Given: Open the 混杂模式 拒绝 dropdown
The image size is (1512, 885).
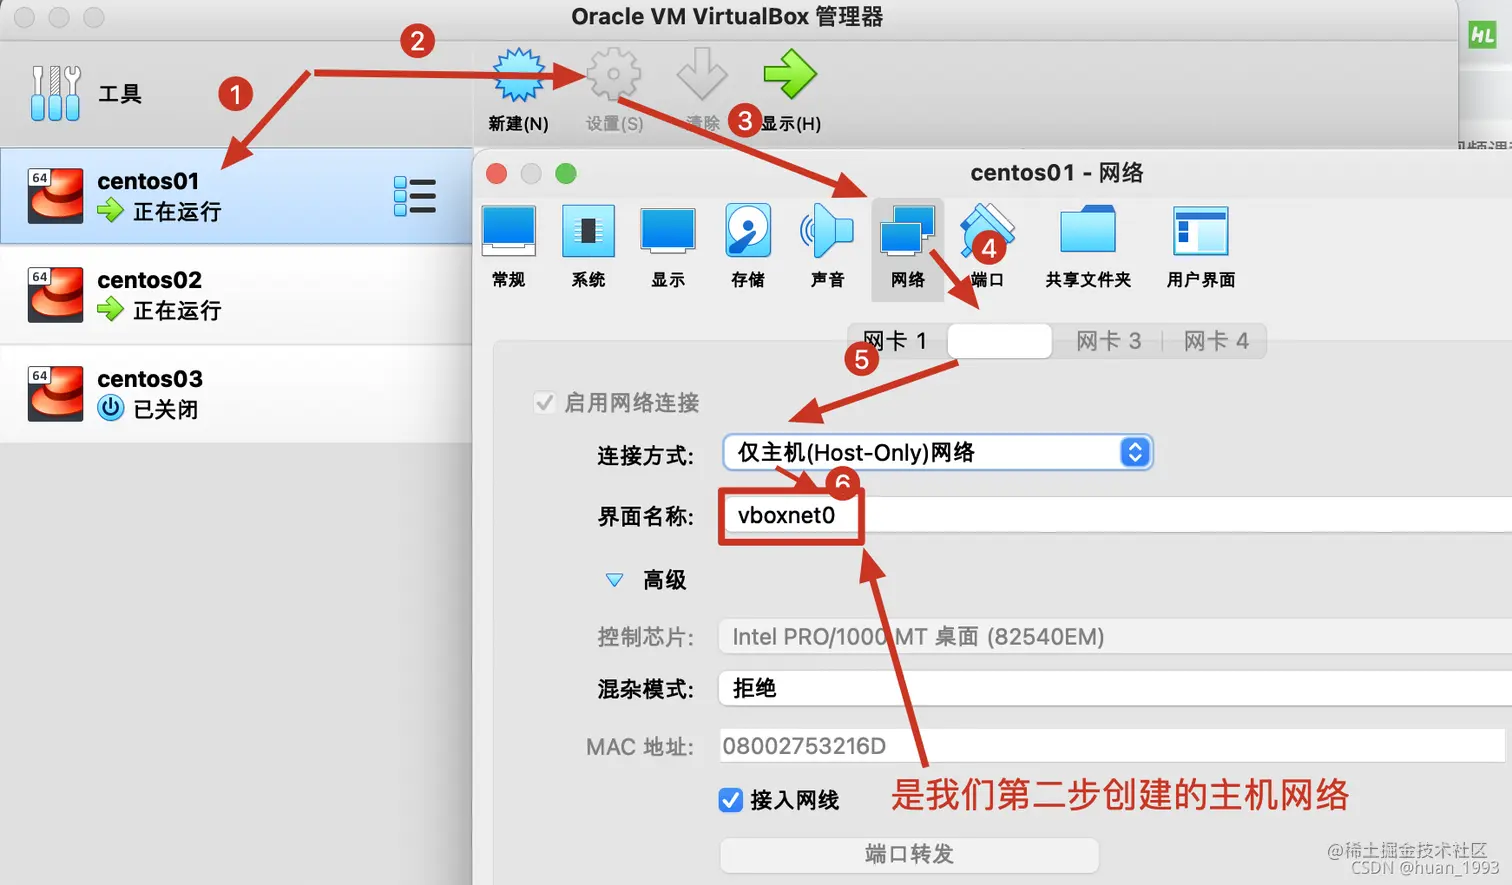Looking at the screenshot, I should coord(1115,688).
